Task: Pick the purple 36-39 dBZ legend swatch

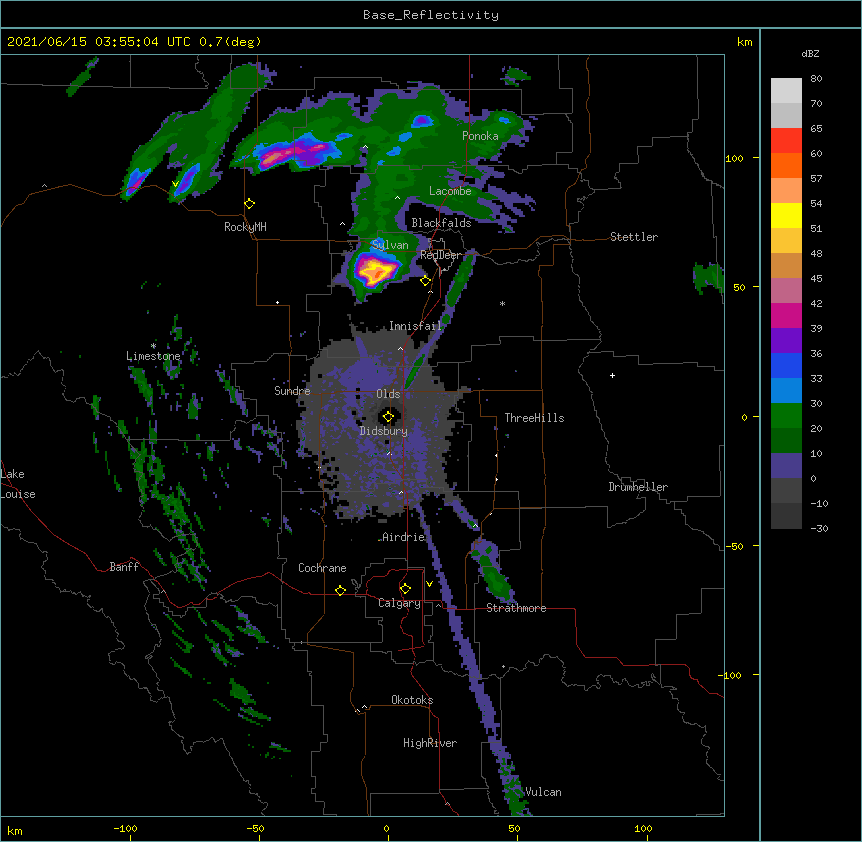Action: tap(786, 341)
